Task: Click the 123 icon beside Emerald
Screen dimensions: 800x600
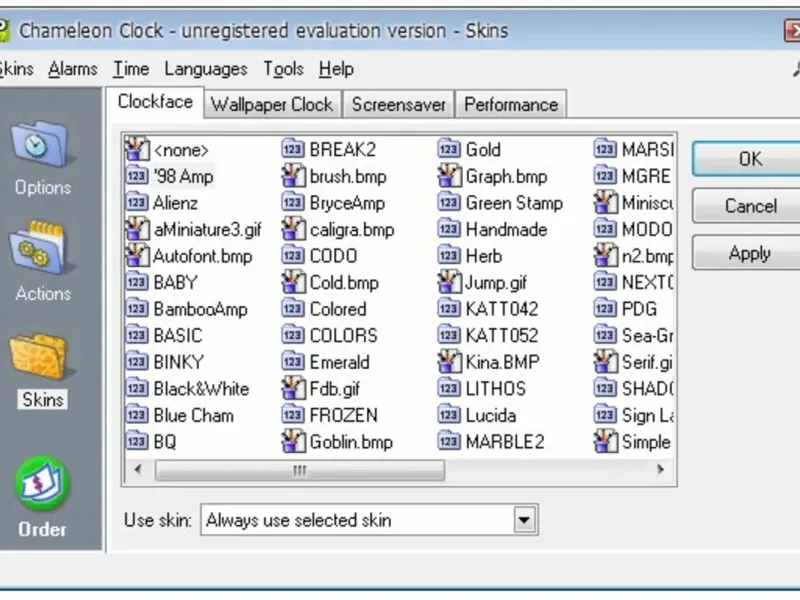Action: click(293, 362)
